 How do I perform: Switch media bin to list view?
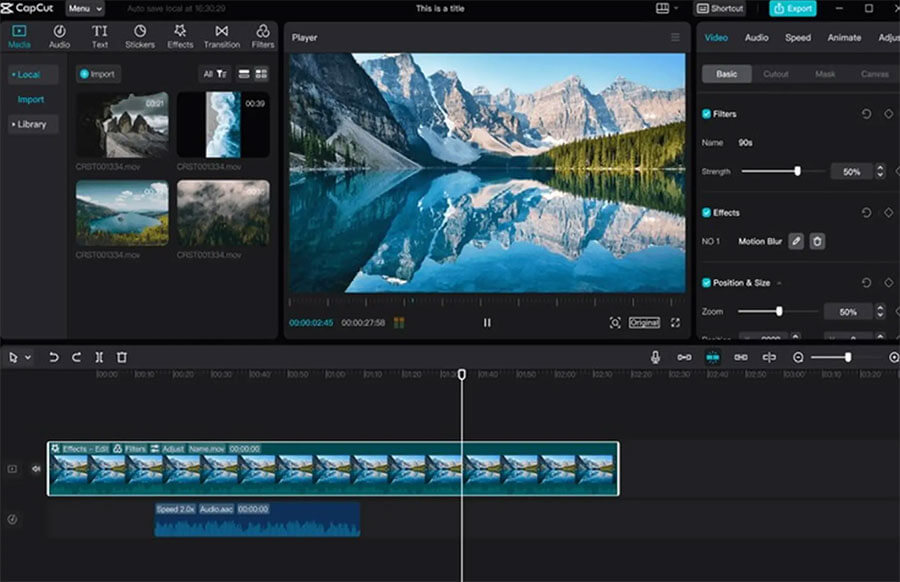[244, 74]
